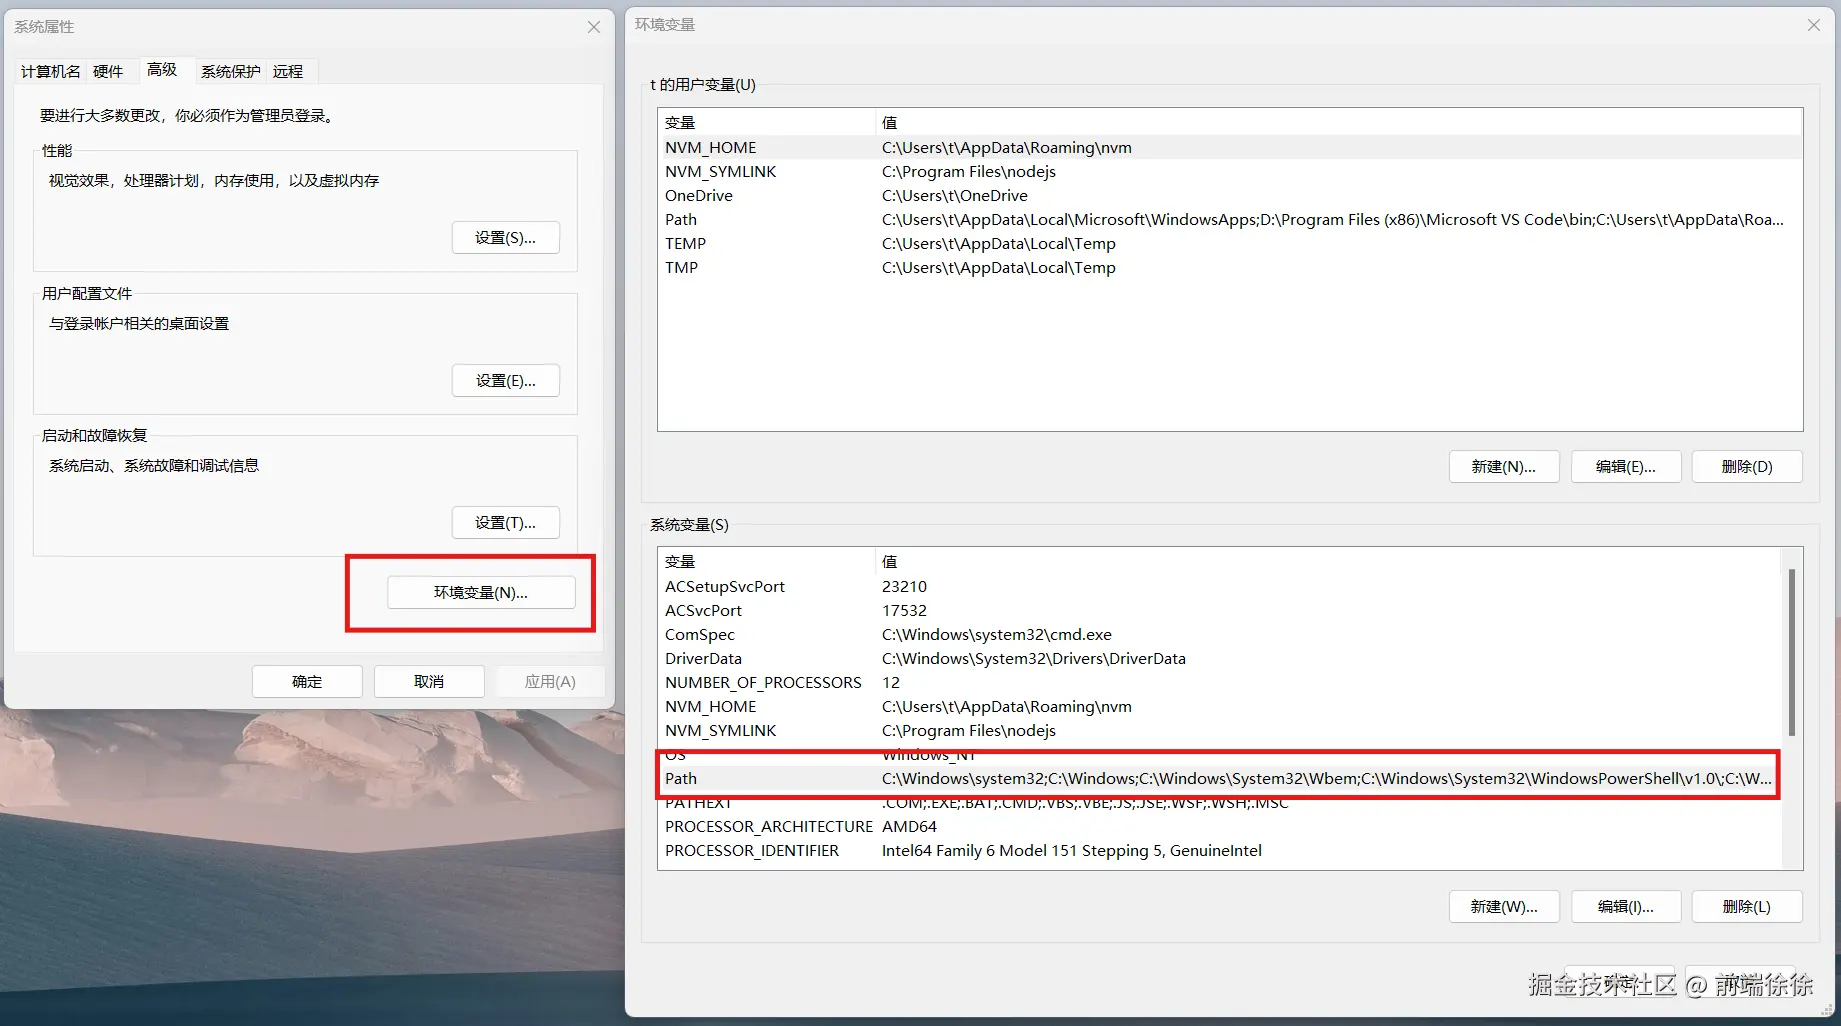The image size is (1841, 1026).
Task: Select OneDrive user variable row
Action: [x=1230, y=196]
